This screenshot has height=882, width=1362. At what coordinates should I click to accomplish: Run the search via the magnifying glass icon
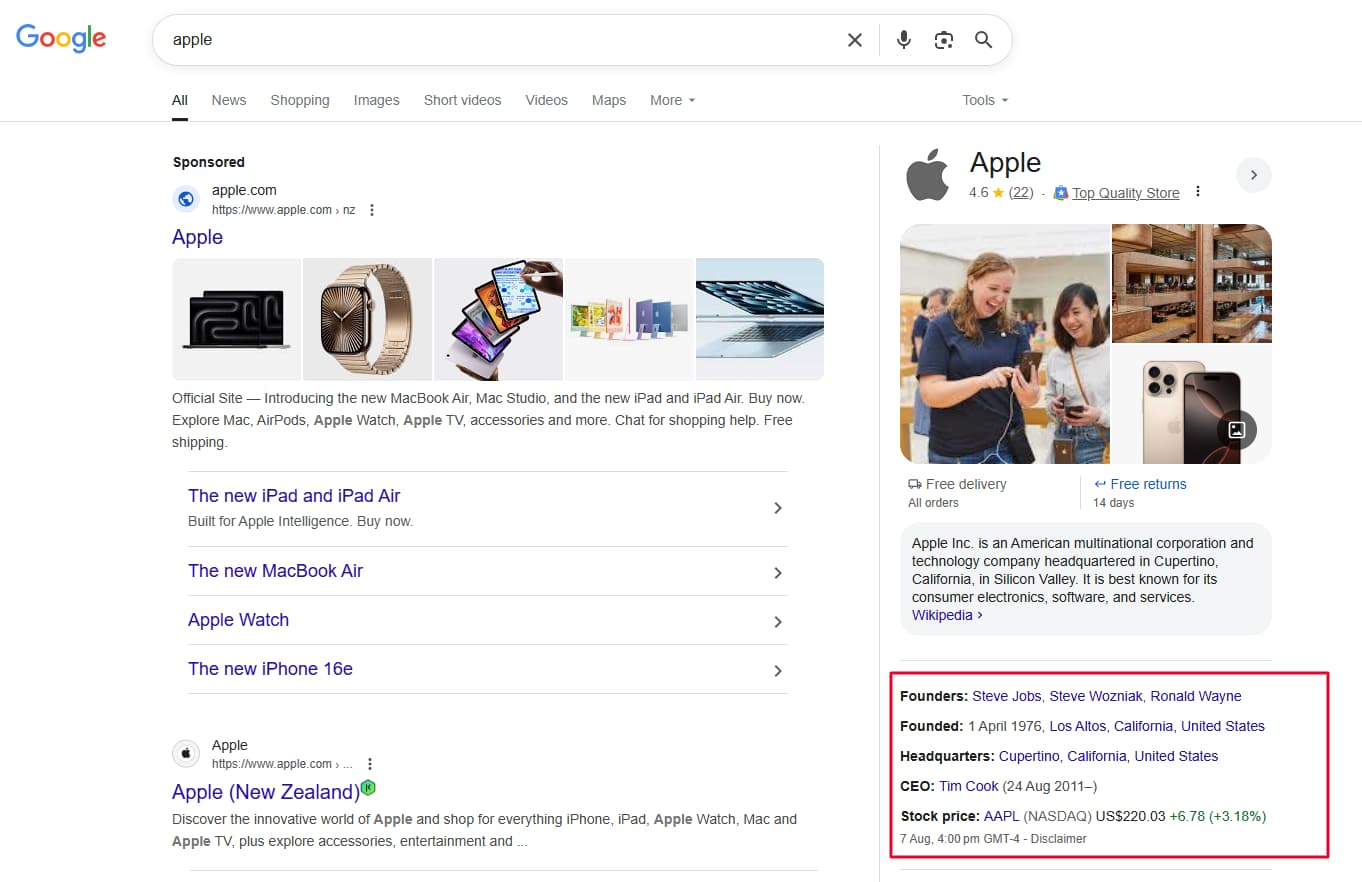[x=983, y=40]
